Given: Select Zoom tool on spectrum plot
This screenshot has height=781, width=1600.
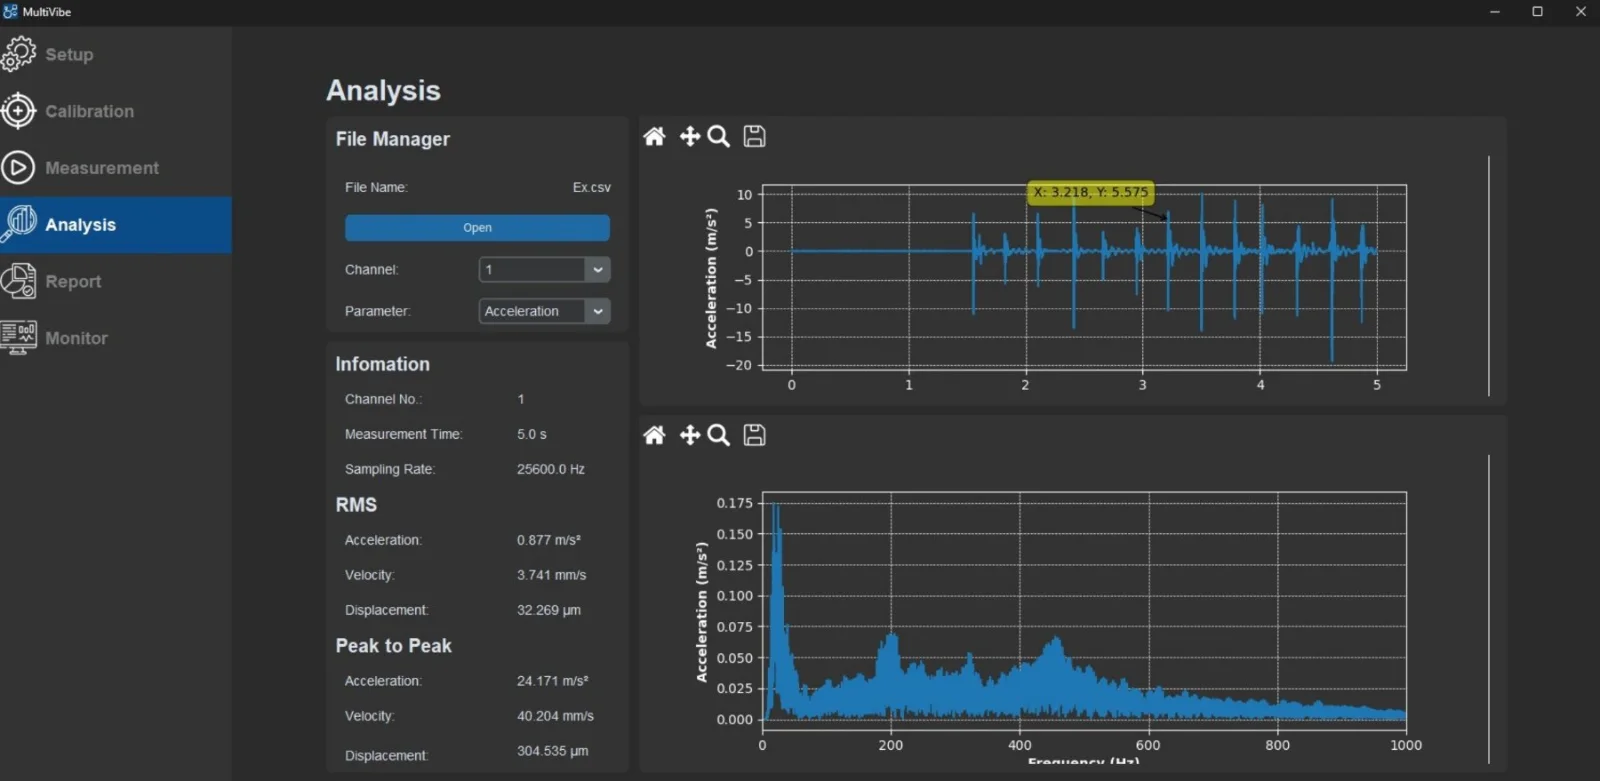Looking at the screenshot, I should point(718,435).
